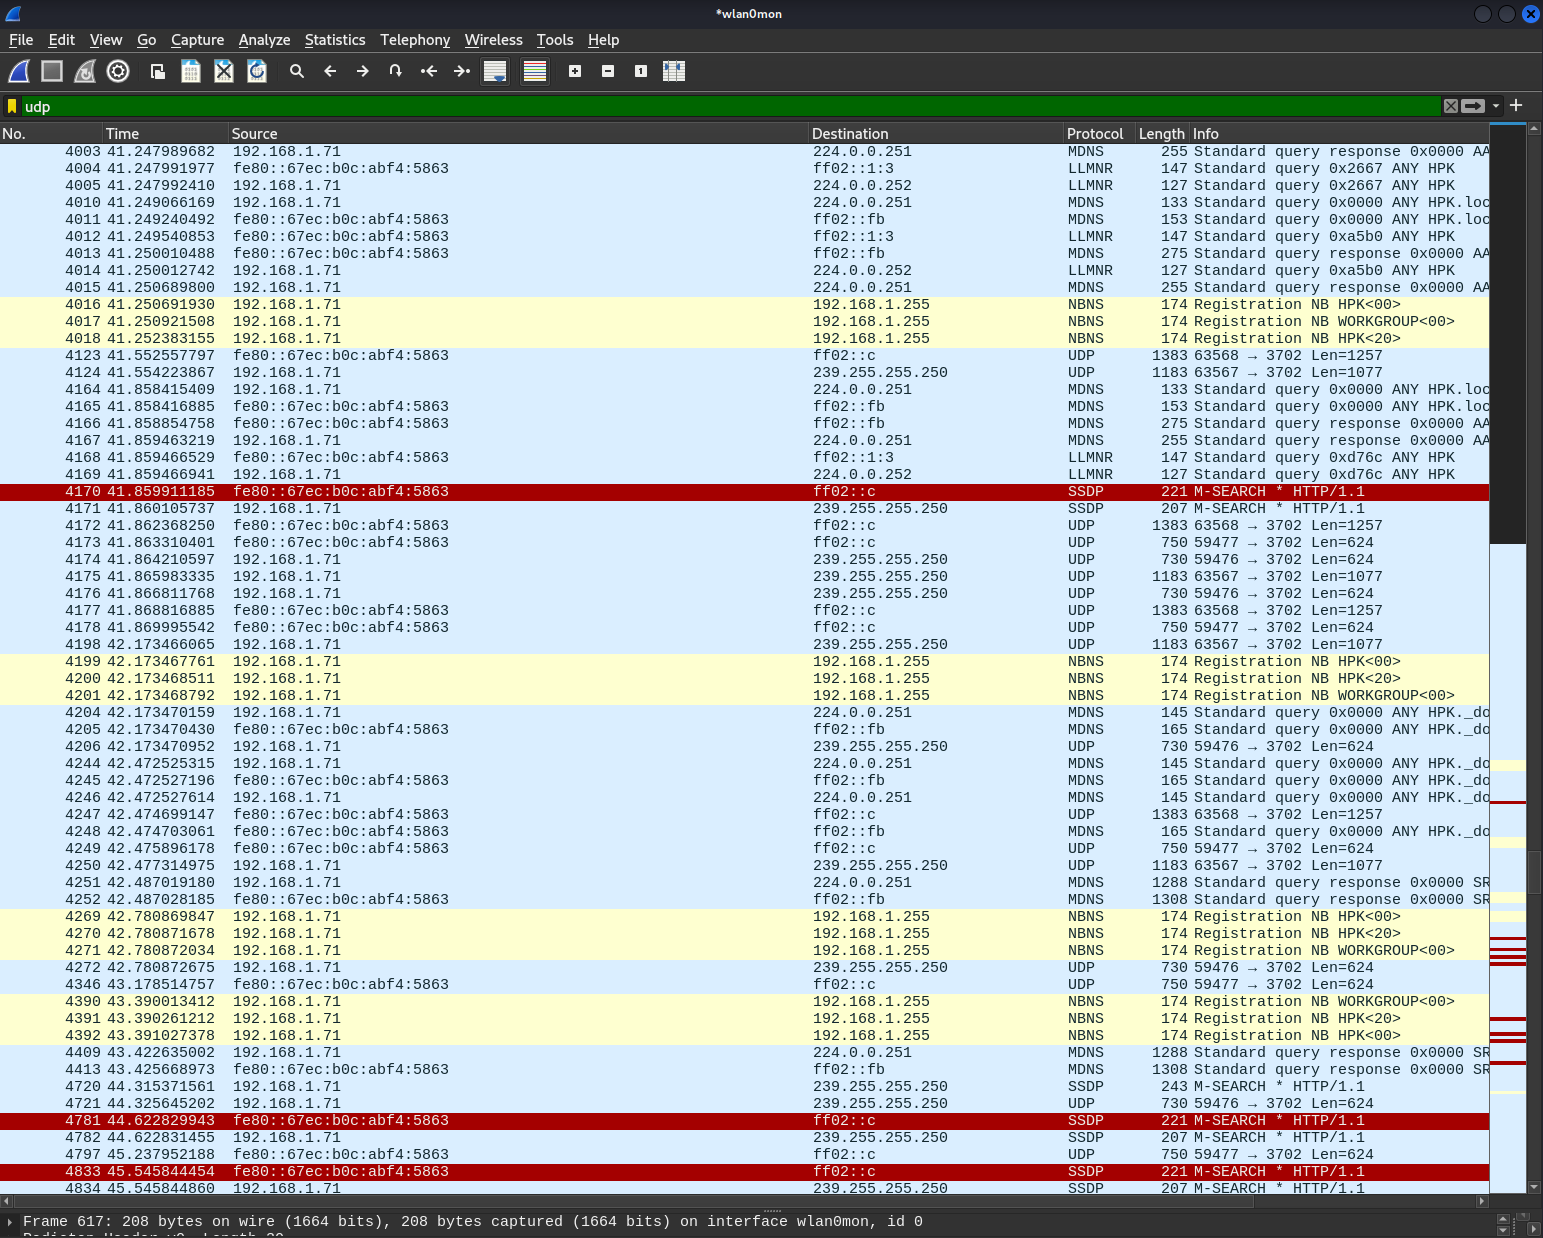
Task: Zoom in on the packet list text
Action: (x=575, y=71)
